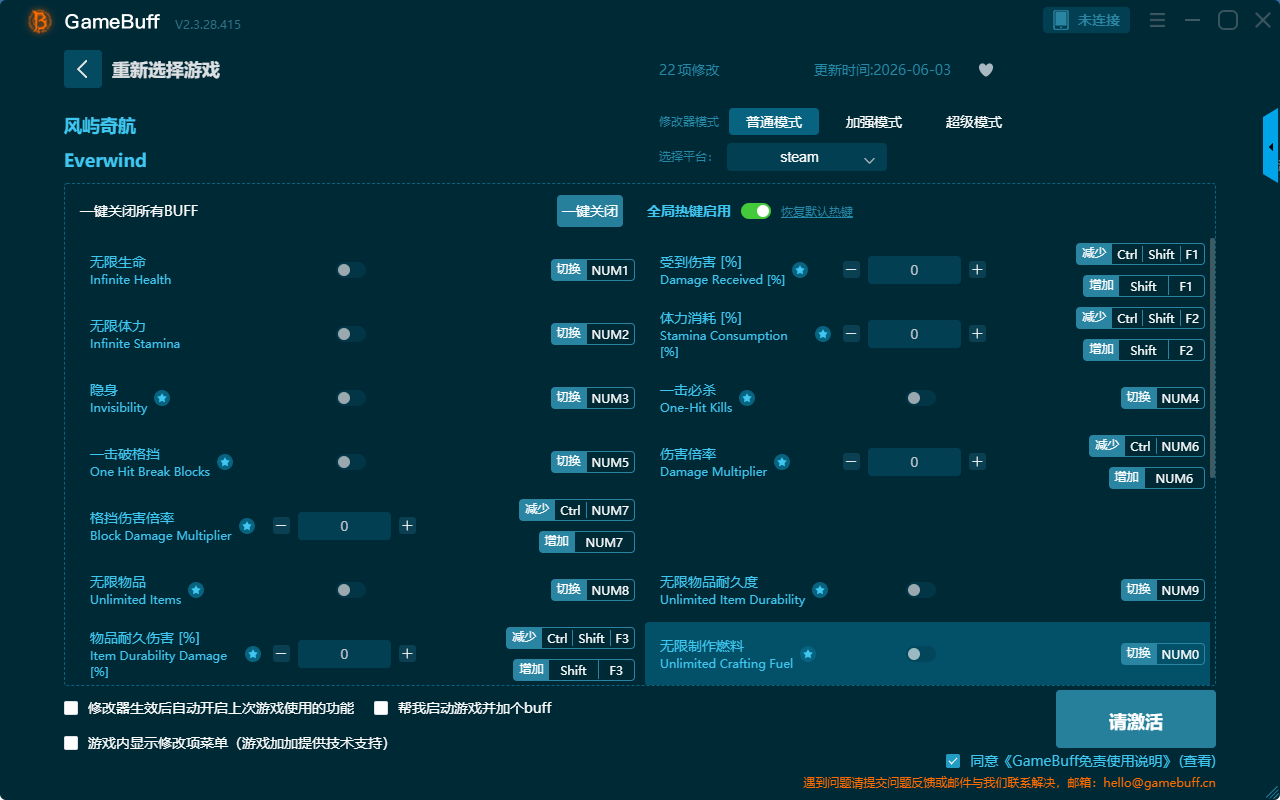Click the phone connection status icon
Screen dimensions: 1280x800
pyautogui.click(x=1061, y=20)
